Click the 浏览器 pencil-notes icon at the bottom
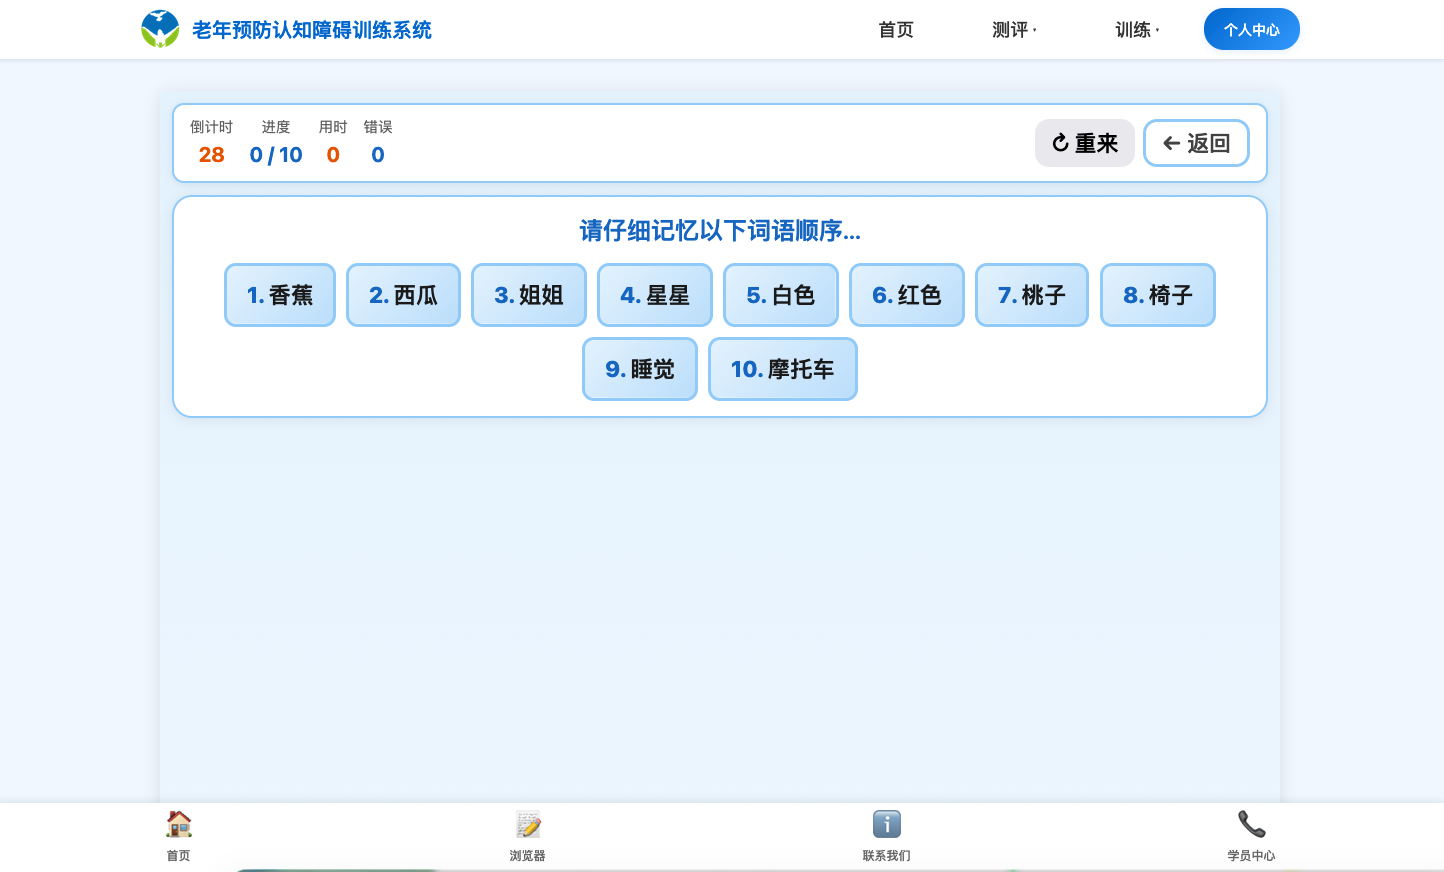Image resolution: width=1444 pixels, height=872 pixels. 527,824
